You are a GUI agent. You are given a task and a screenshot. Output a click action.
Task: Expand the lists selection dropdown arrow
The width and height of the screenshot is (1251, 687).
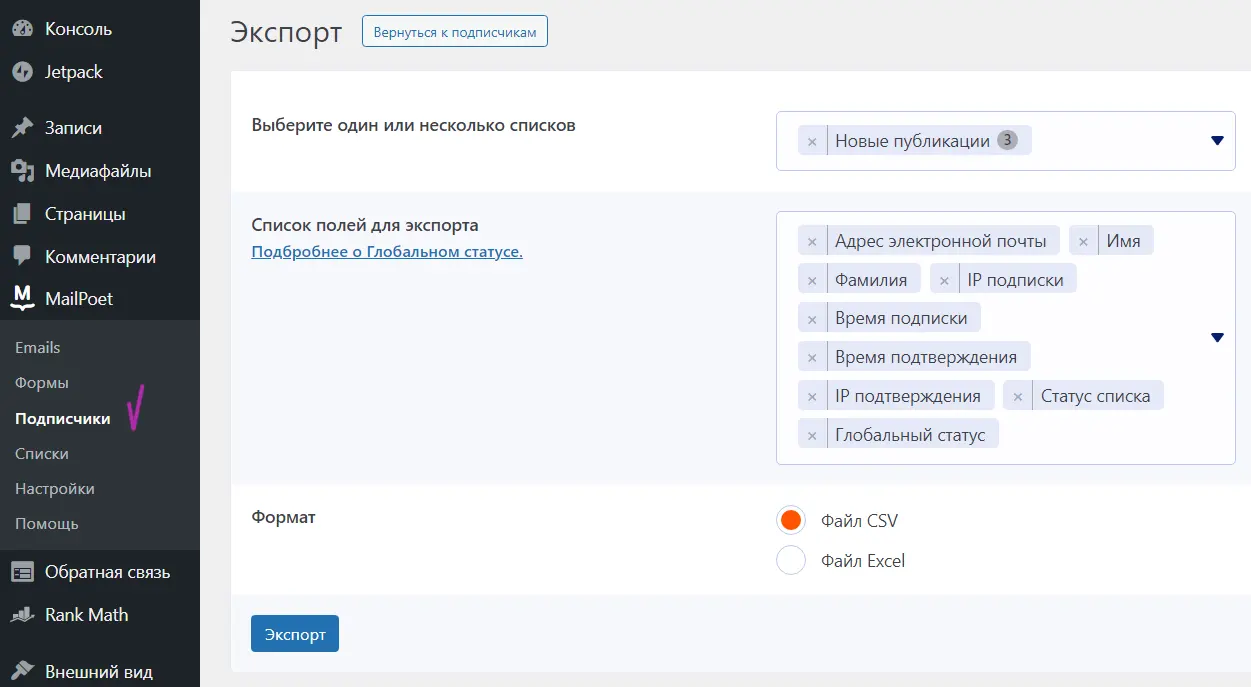coord(1217,141)
